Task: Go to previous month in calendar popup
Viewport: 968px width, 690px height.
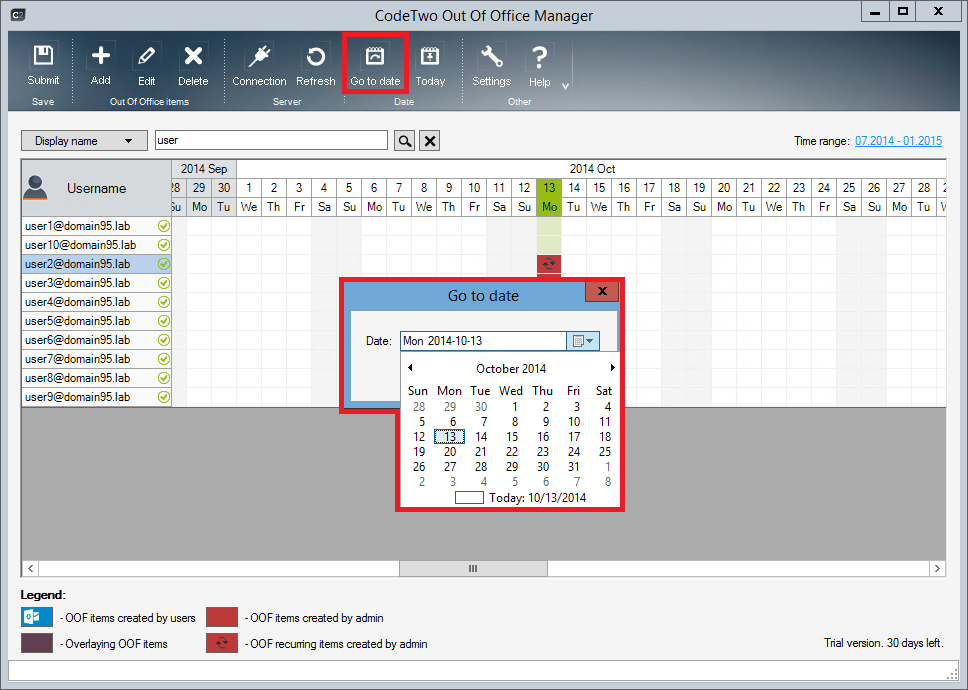Action: click(410, 368)
